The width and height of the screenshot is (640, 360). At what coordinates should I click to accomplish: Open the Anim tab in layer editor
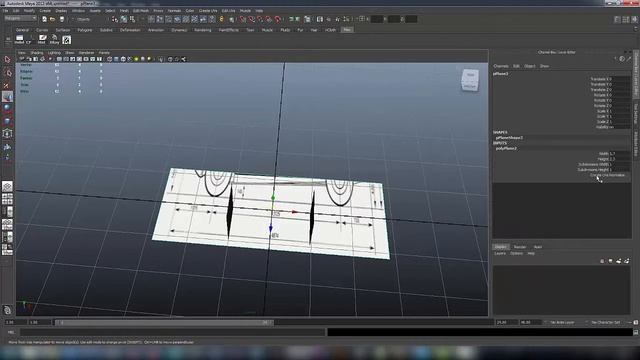click(x=538, y=247)
